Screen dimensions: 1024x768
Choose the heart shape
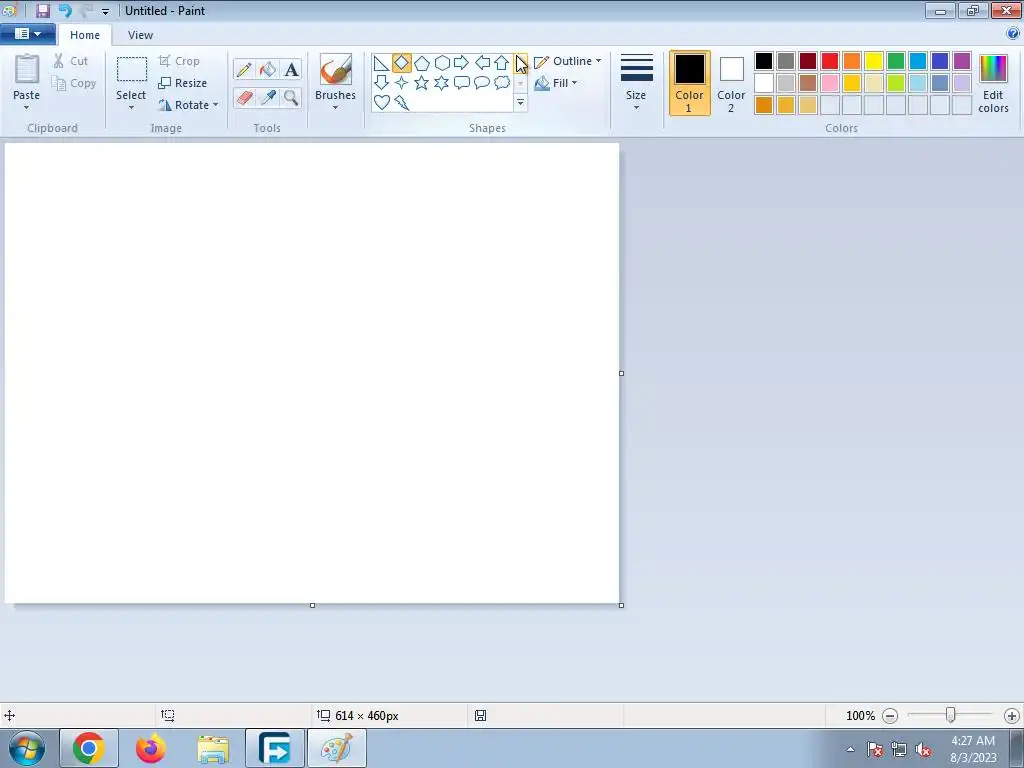tap(381, 103)
